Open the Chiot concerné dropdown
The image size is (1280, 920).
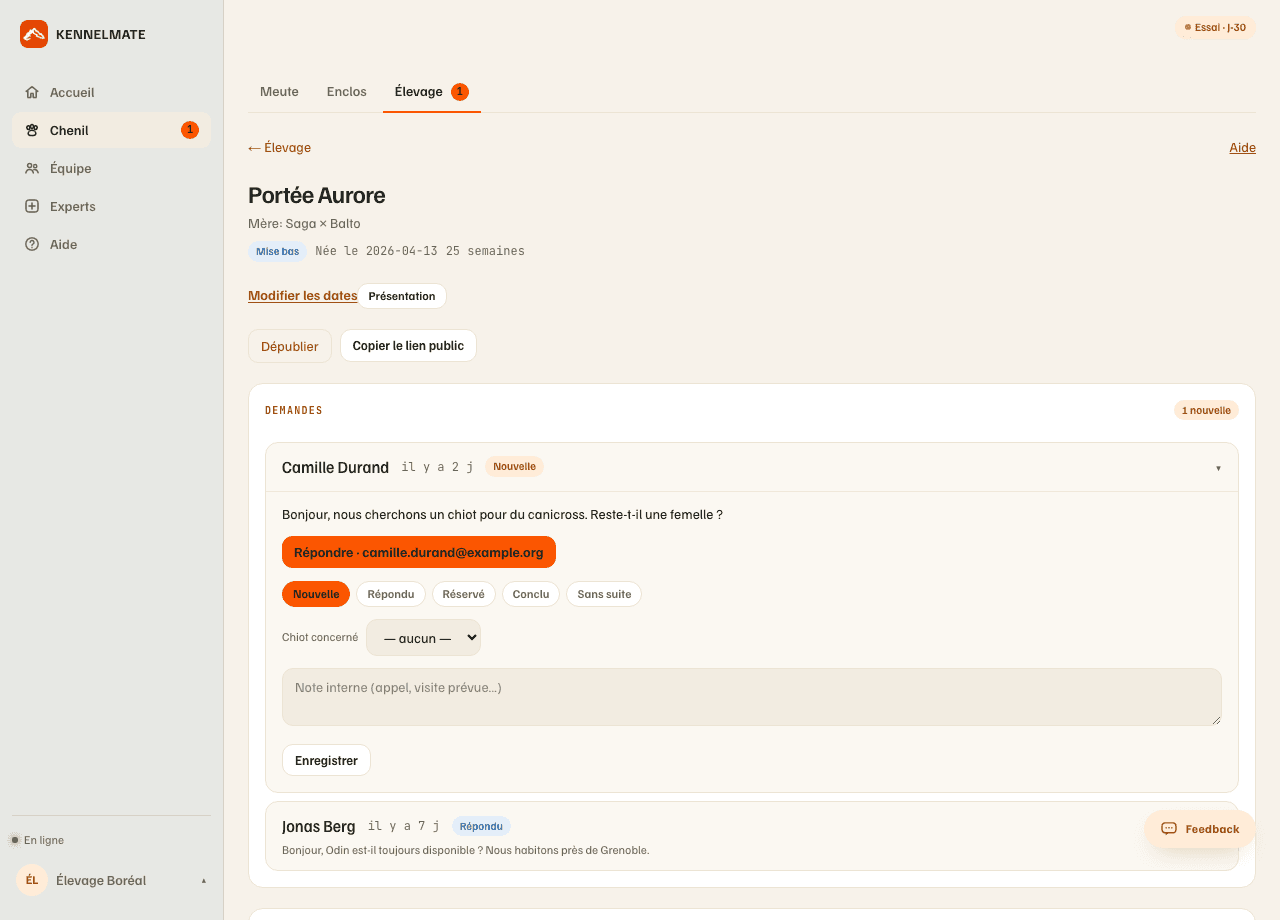click(x=423, y=638)
